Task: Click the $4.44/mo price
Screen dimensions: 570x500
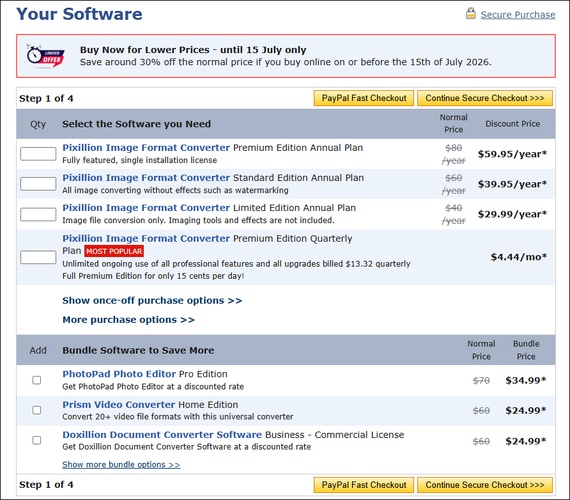Action: point(519,257)
